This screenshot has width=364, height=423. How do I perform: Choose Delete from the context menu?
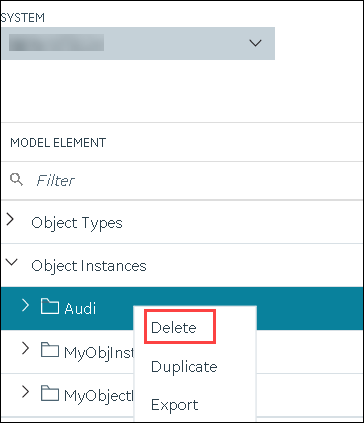[x=174, y=328]
